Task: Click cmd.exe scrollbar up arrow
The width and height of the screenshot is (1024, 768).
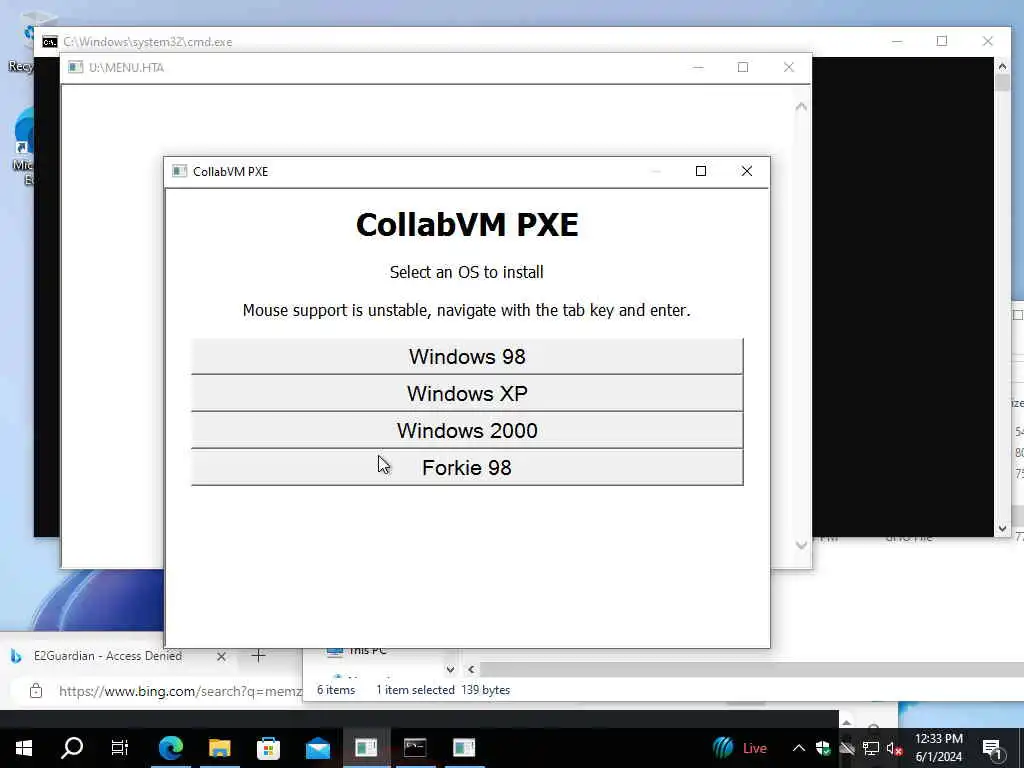Action: click(x=1002, y=65)
